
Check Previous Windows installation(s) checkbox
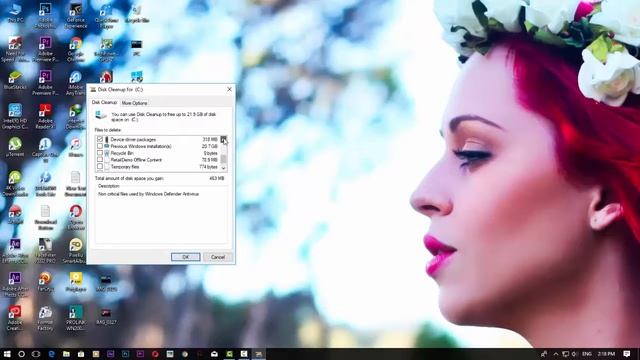pos(100,146)
